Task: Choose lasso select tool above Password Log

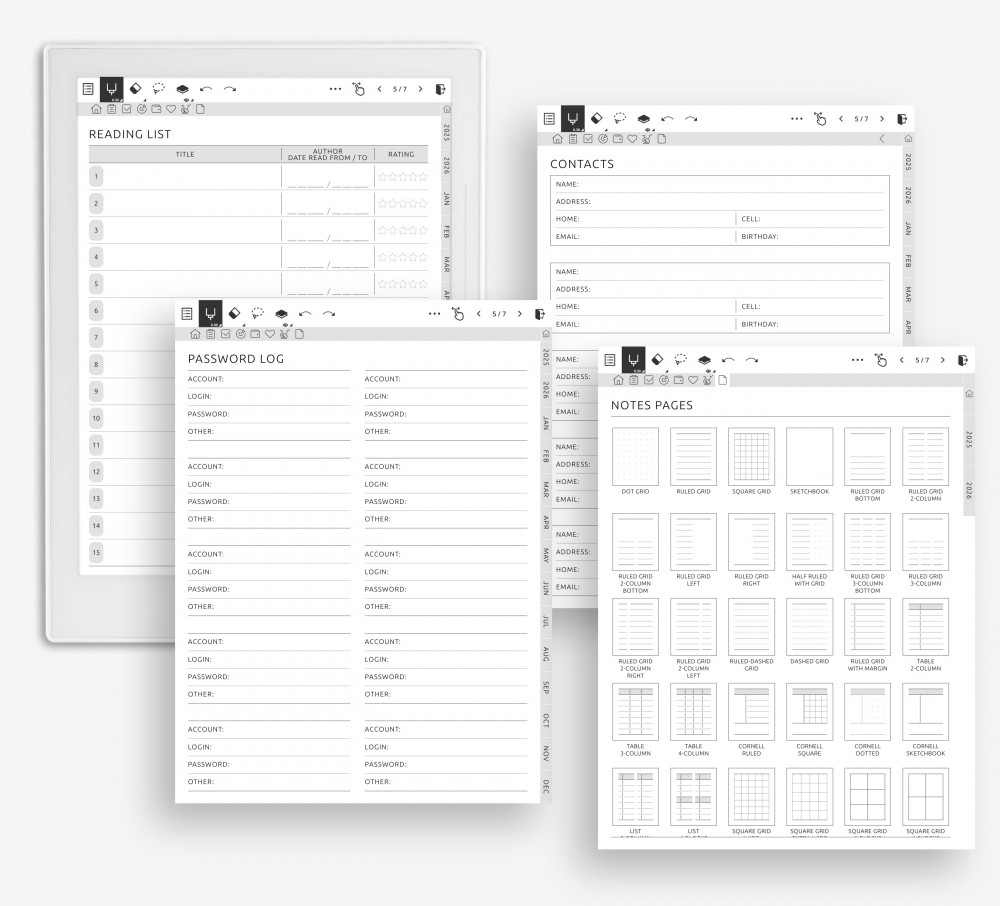Action: pos(258,313)
